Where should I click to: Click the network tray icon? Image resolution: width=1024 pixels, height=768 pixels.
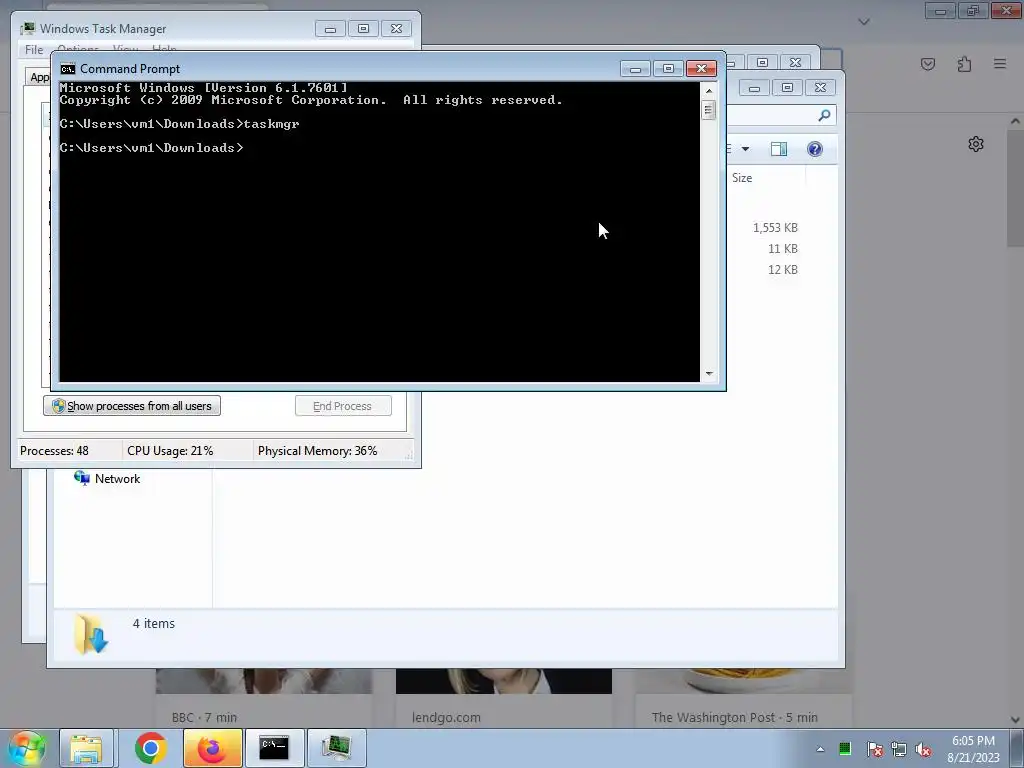[x=899, y=749]
